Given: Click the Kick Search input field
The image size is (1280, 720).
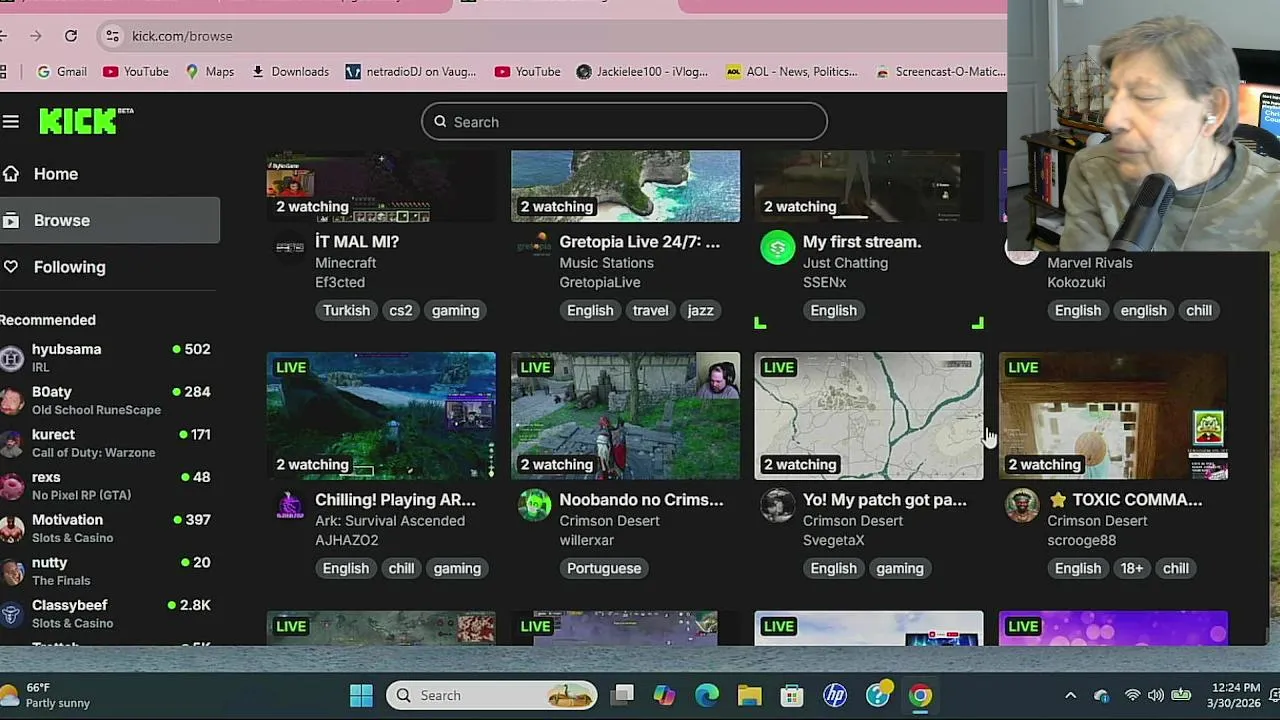Looking at the screenshot, I should point(624,122).
